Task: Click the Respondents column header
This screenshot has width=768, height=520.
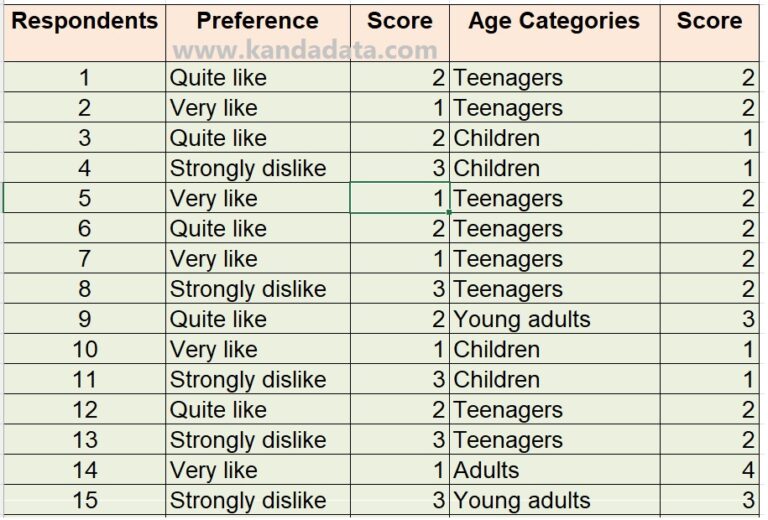Action: coord(84,21)
